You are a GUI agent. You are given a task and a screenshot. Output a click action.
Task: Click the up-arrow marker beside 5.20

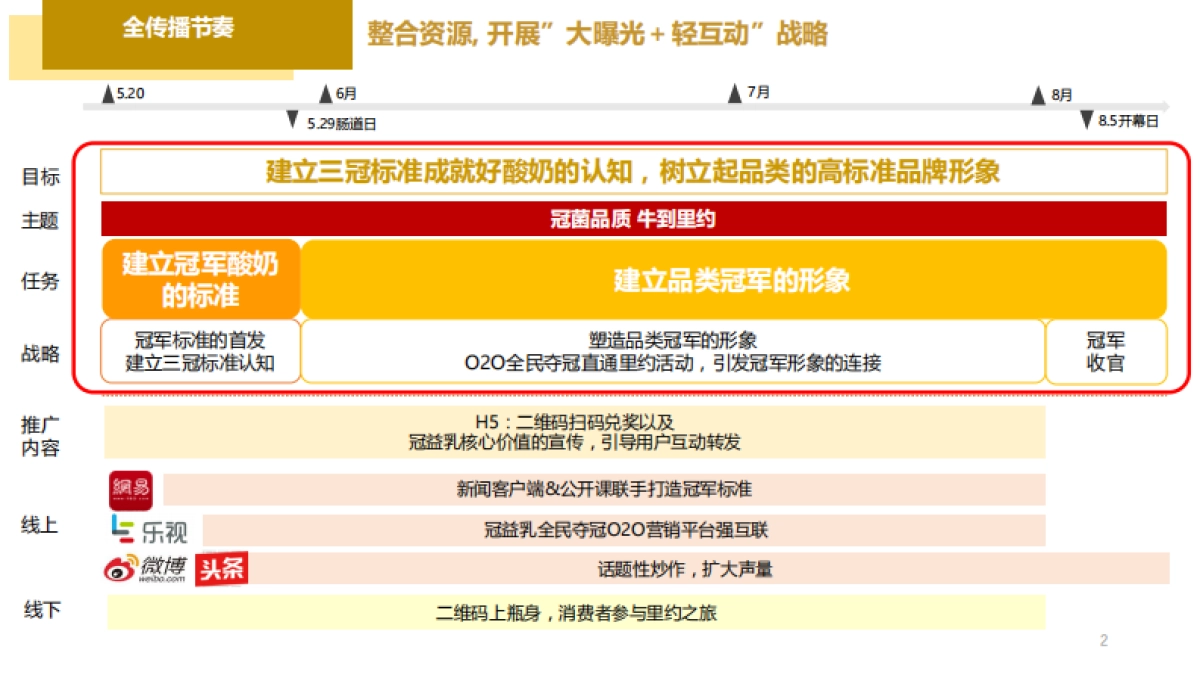108,94
